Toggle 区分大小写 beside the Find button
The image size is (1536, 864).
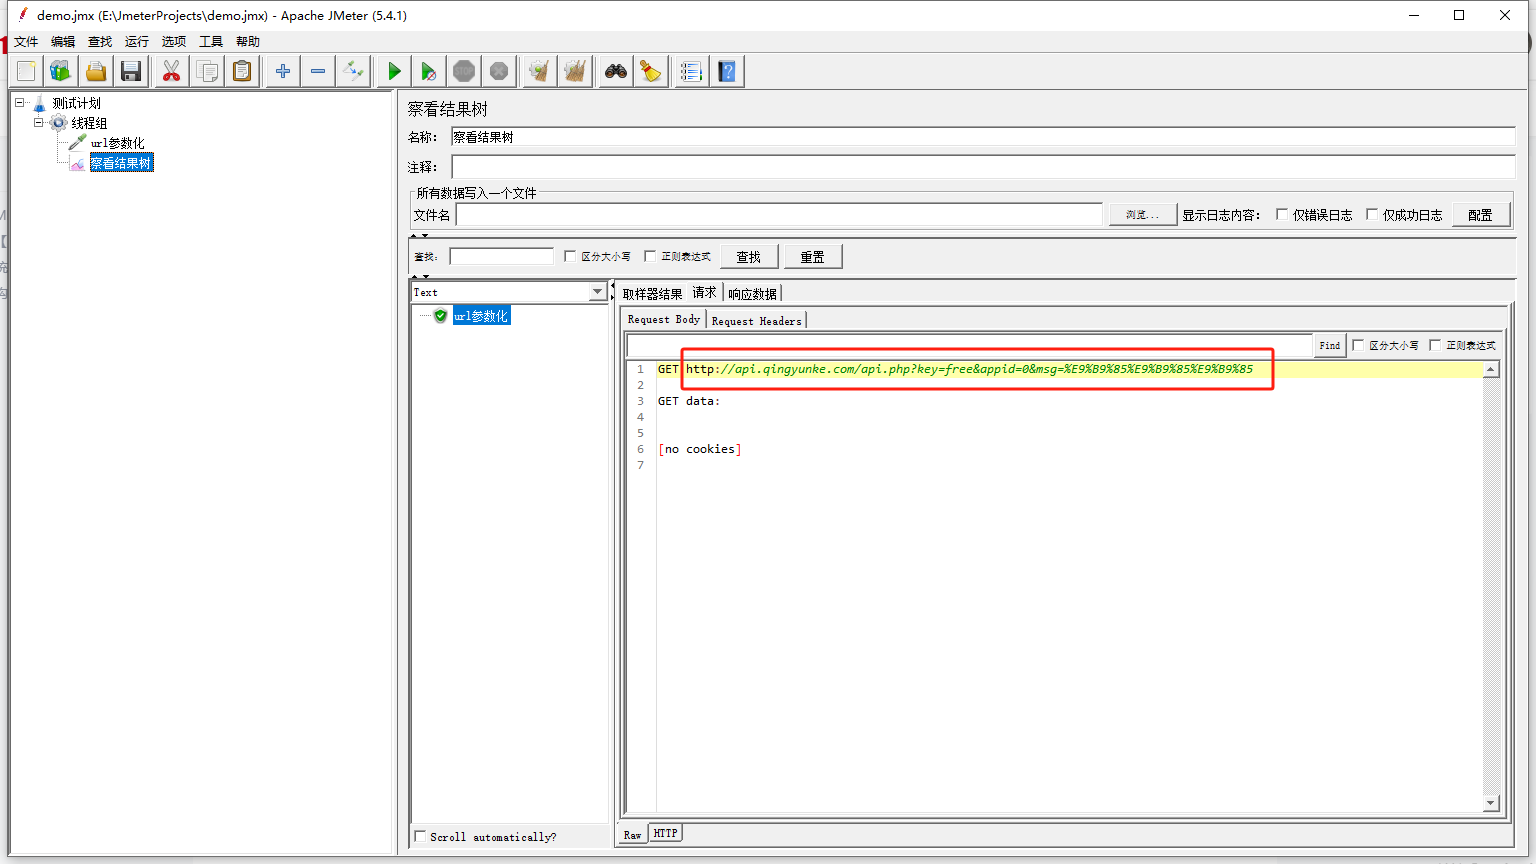pyautogui.click(x=1358, y=345)
